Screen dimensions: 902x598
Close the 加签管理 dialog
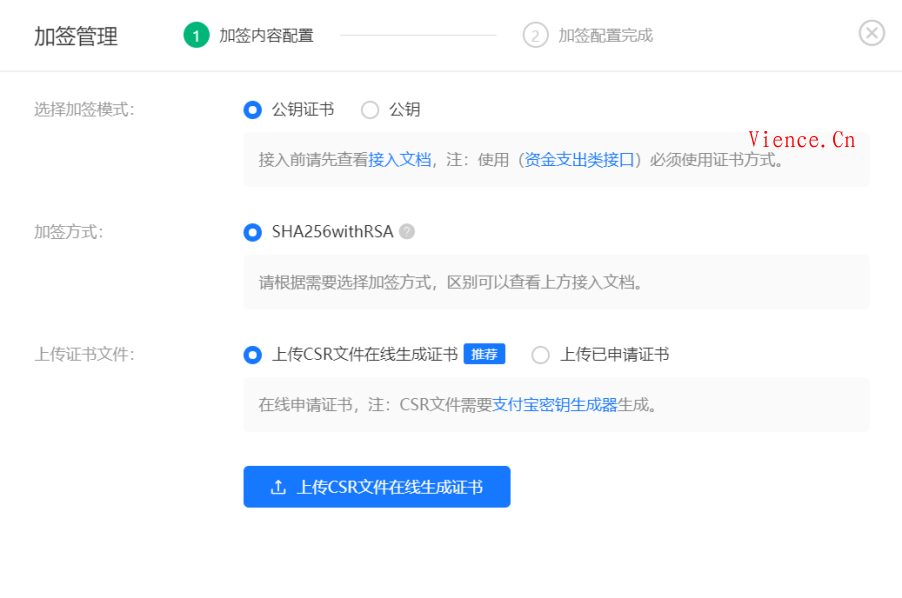pyautogui.click(x=871, y=32)
